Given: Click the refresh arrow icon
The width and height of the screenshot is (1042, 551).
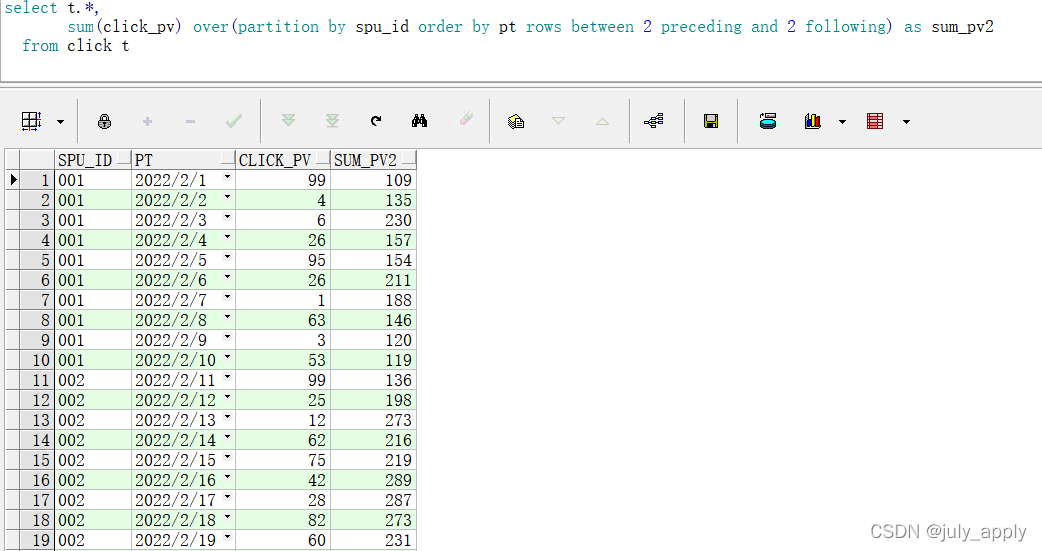Looking at the screenshot, I should tap(376, 121).
